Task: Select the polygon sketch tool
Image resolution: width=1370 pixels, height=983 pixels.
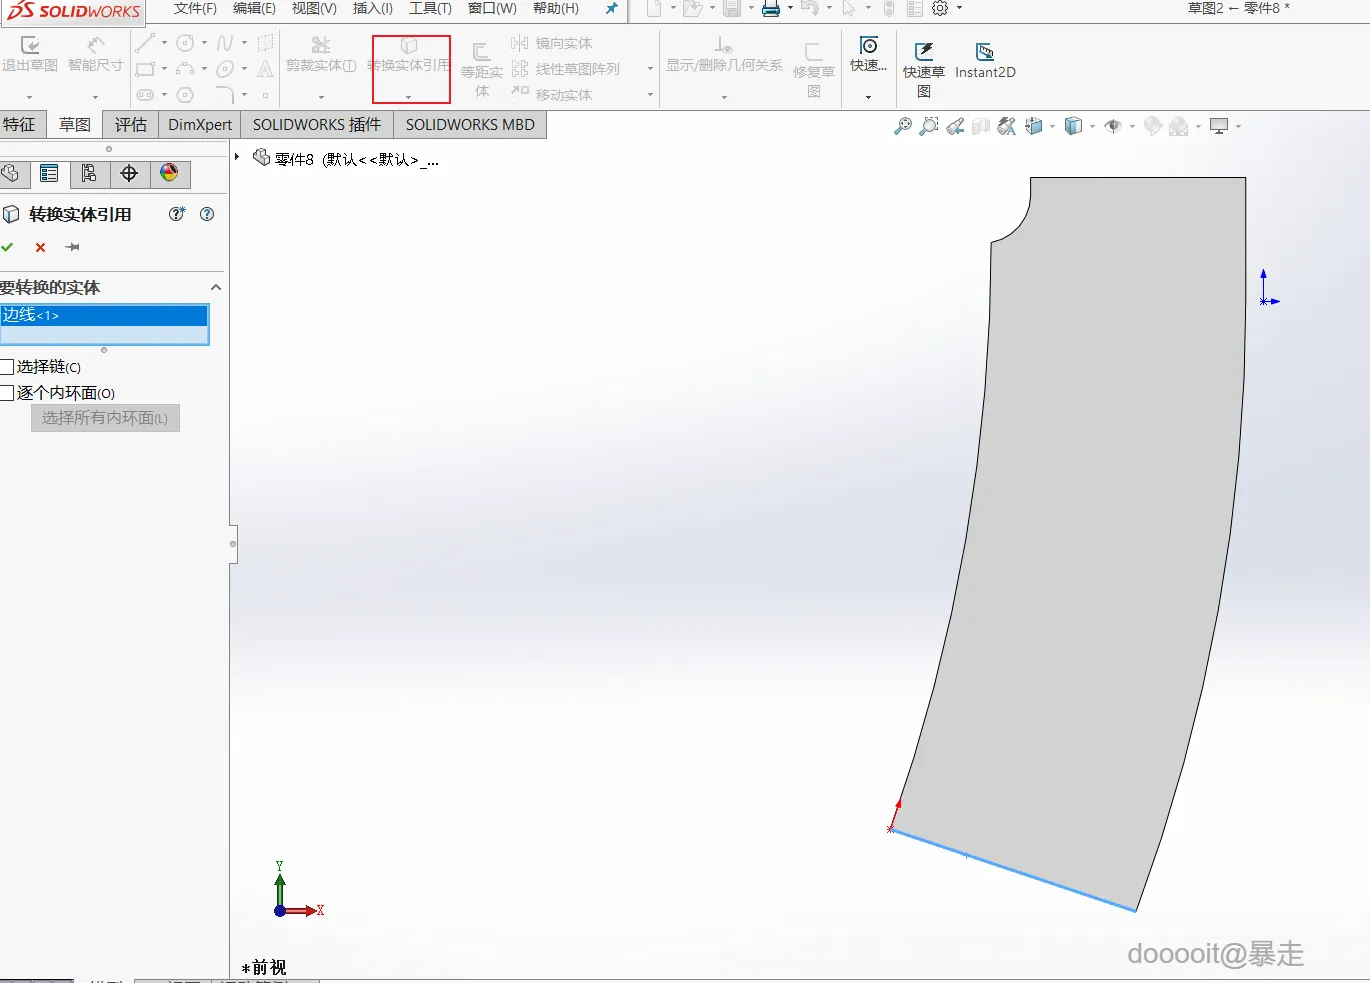Action: coord(185,95)
